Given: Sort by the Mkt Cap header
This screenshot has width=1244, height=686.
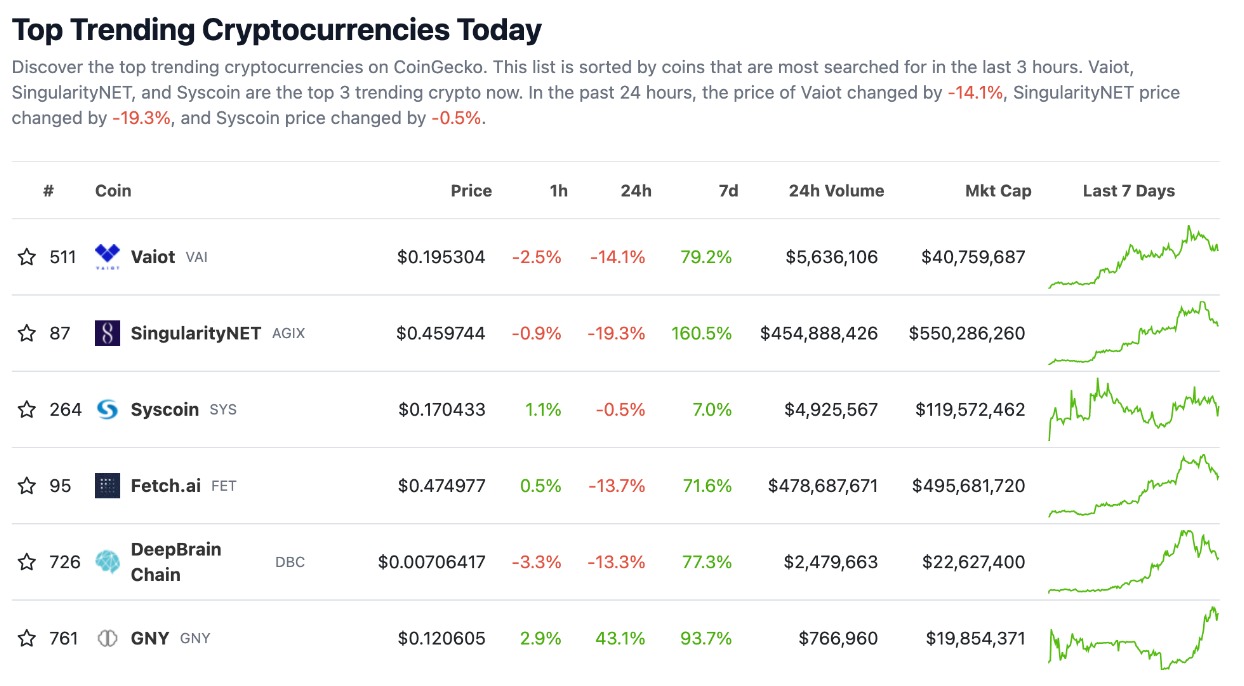Looking at the screenshot, I should pyautogui.click(x=998, y=191).
